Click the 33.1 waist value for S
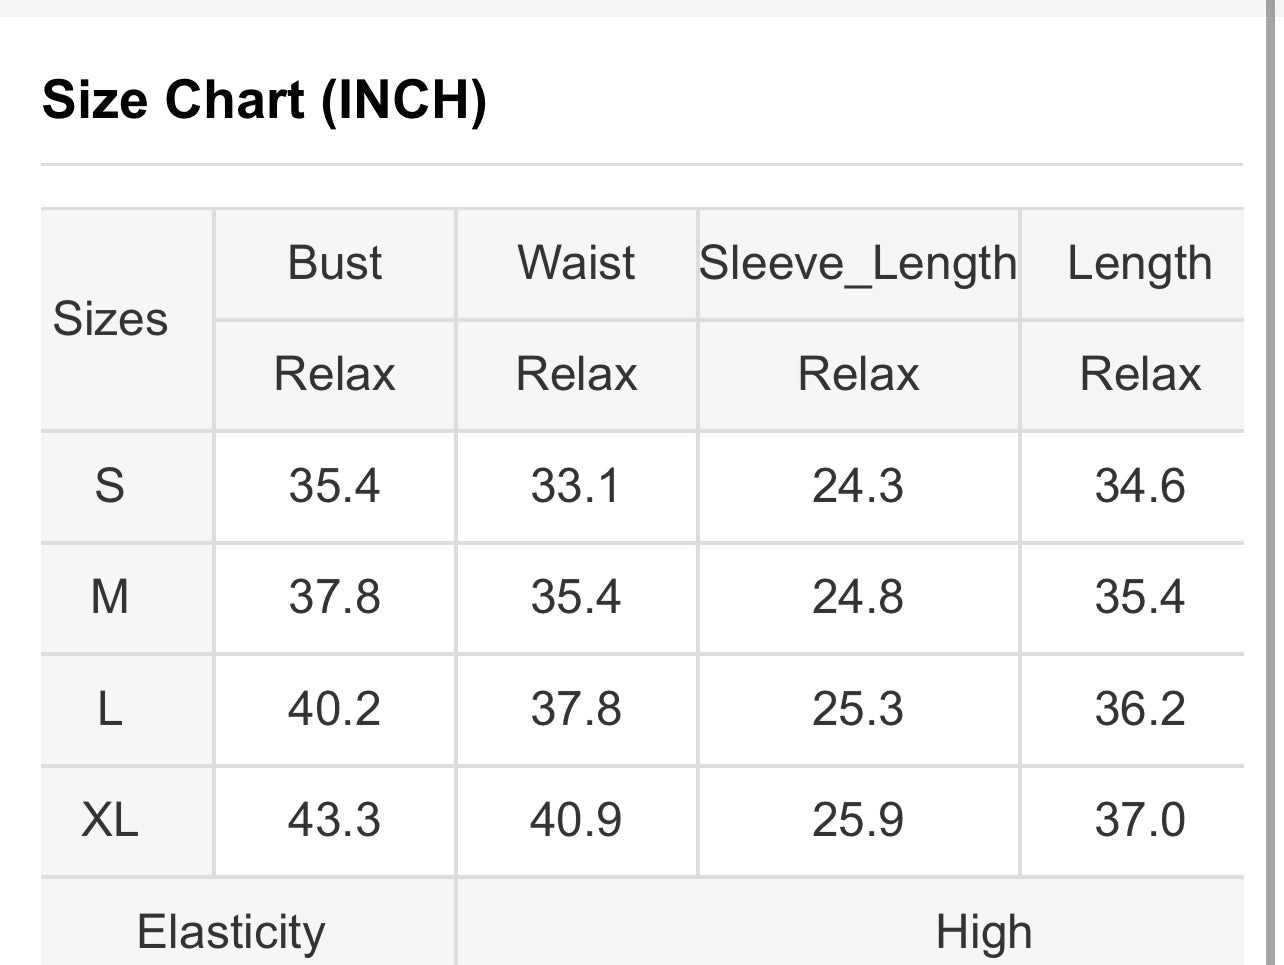The width and height of the screenshot is (1284, 965). click(x=576, y=487)
